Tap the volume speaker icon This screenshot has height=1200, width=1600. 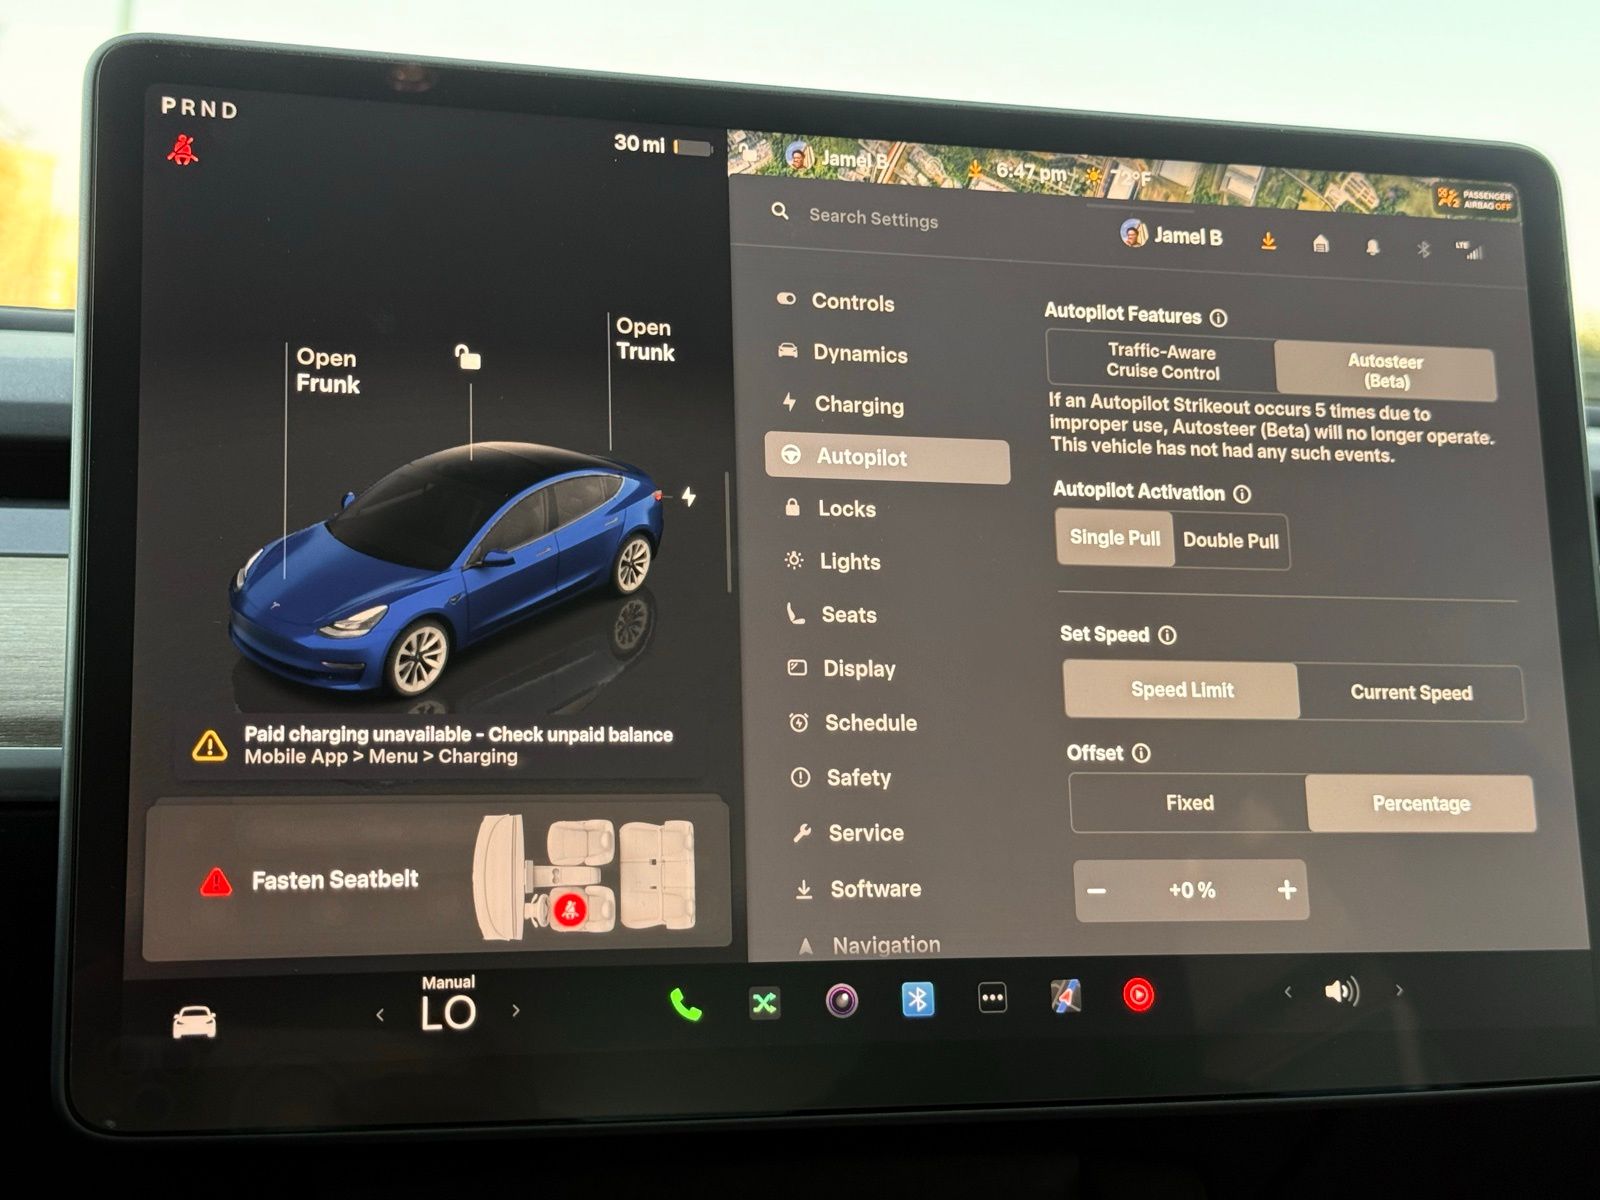(1341, 991)
